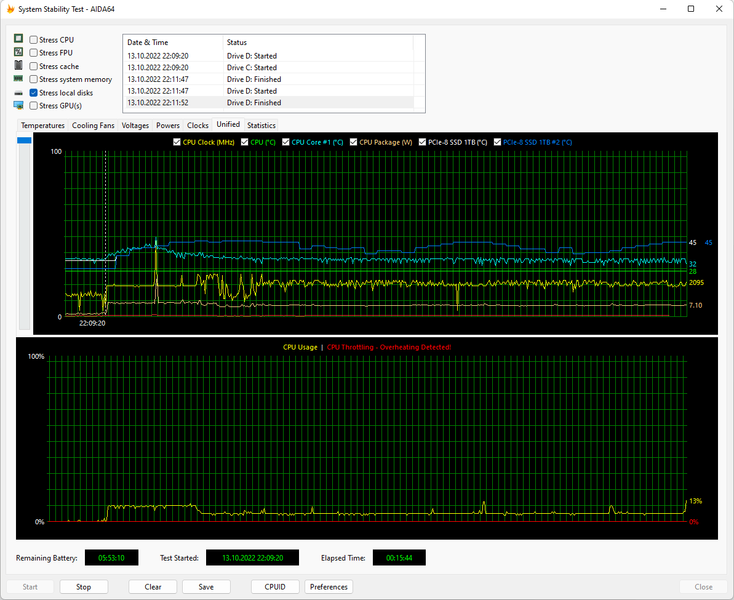The image size is (734, 600).
Task: Click the RAM module icon beside Stress system memory
Action: pyautogui.click(x=18, y=78)
